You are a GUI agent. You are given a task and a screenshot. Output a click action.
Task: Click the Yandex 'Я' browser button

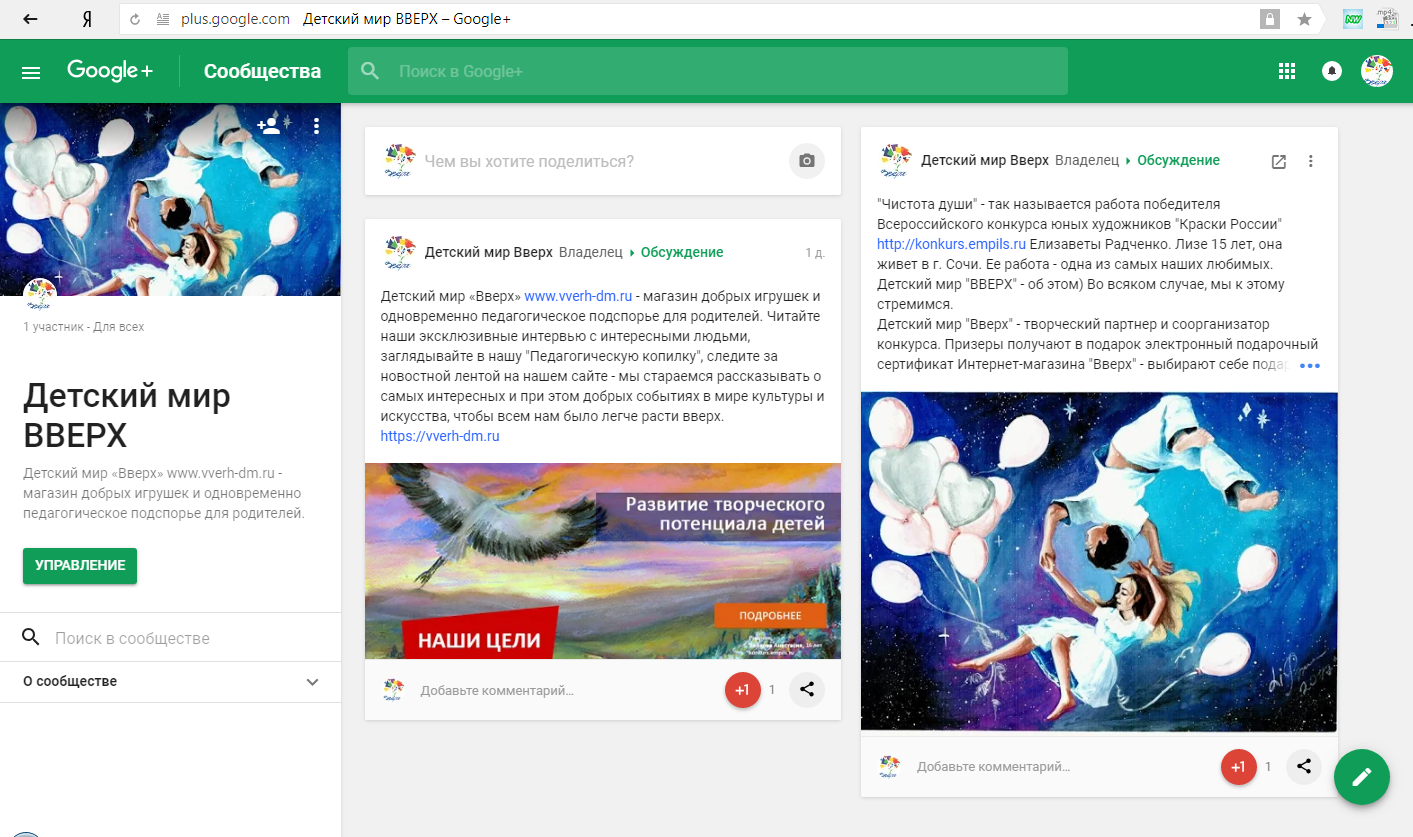point(87,19)
